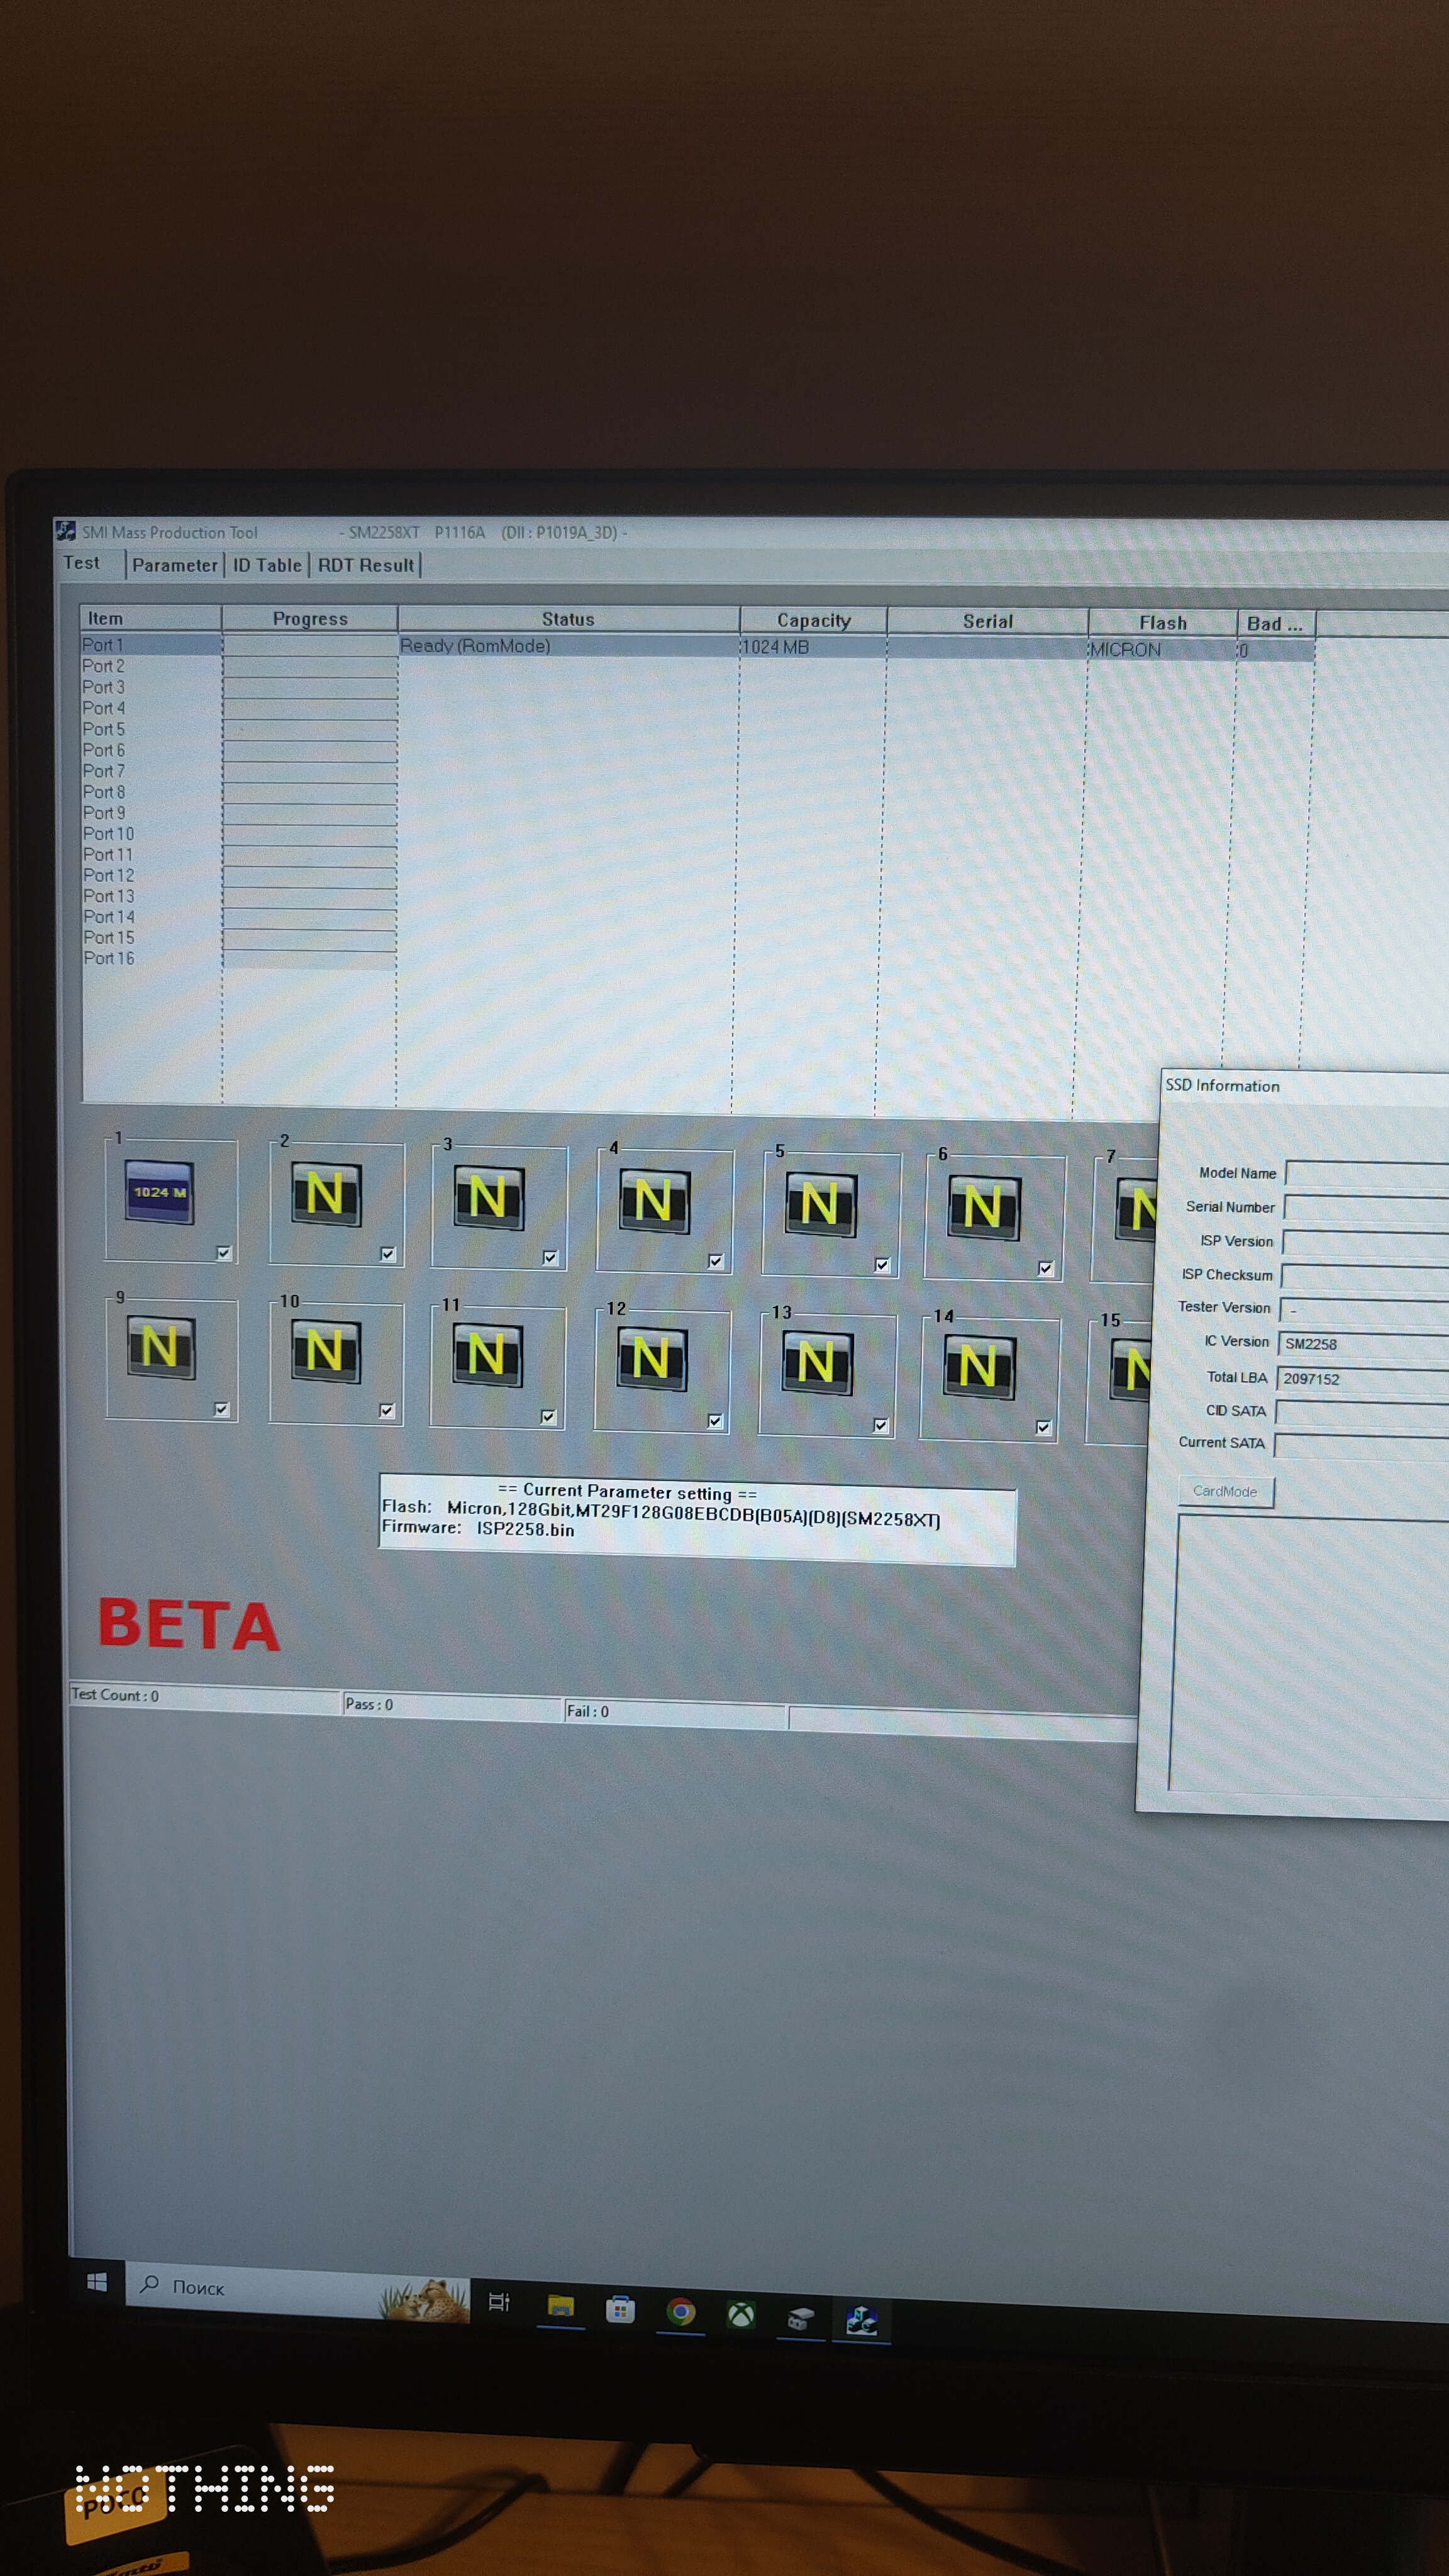Screen dimensions: 1449x2576
Task: Open Task View on the taskbar
Action: [499, 2302]
